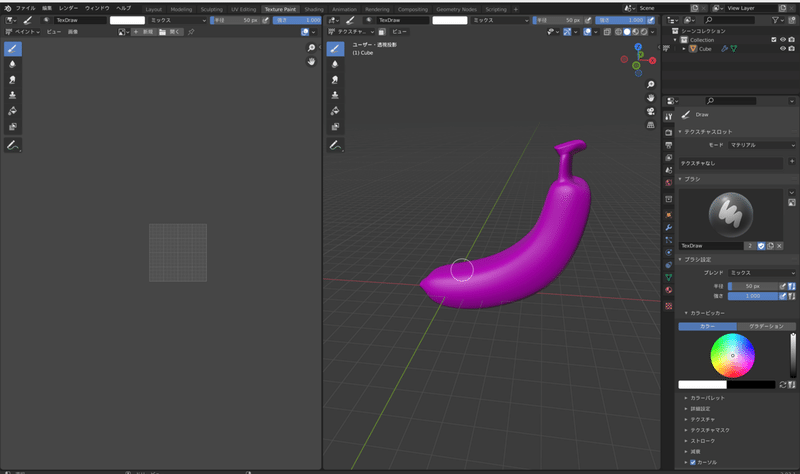The image size is (800, 474).
Task: Open the Tool properties tab
Action: pyautogui.click(x=668, y=117)
